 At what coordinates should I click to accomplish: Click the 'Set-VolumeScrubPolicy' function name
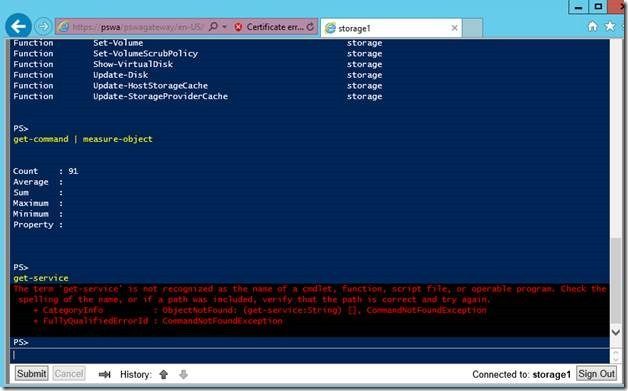click(145, 53)
